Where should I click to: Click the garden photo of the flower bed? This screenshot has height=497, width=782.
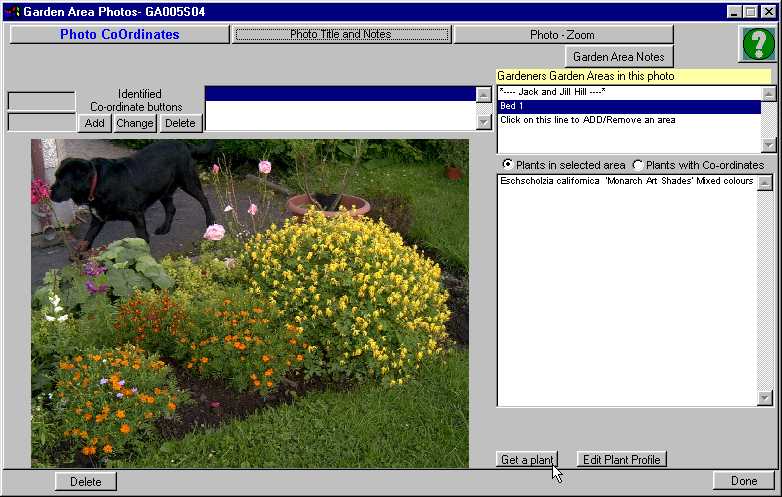click(x=250, y=303)
